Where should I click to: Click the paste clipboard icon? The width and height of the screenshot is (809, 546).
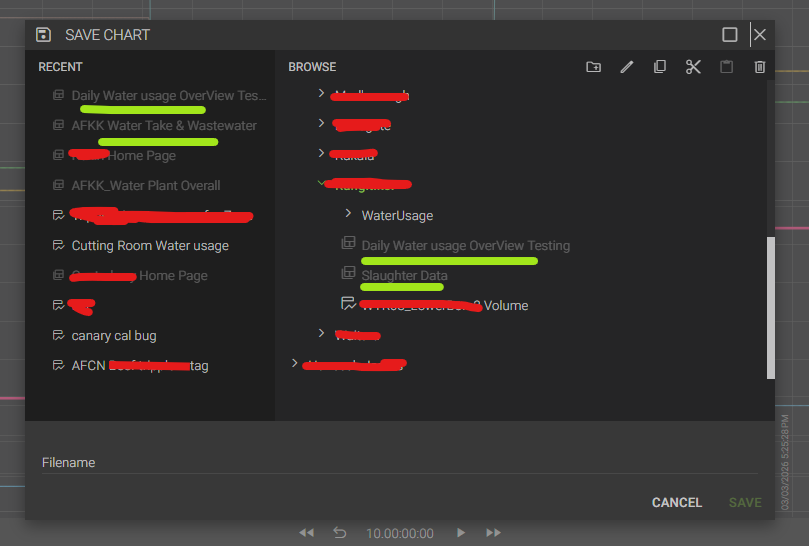click(x=726, y=67)
